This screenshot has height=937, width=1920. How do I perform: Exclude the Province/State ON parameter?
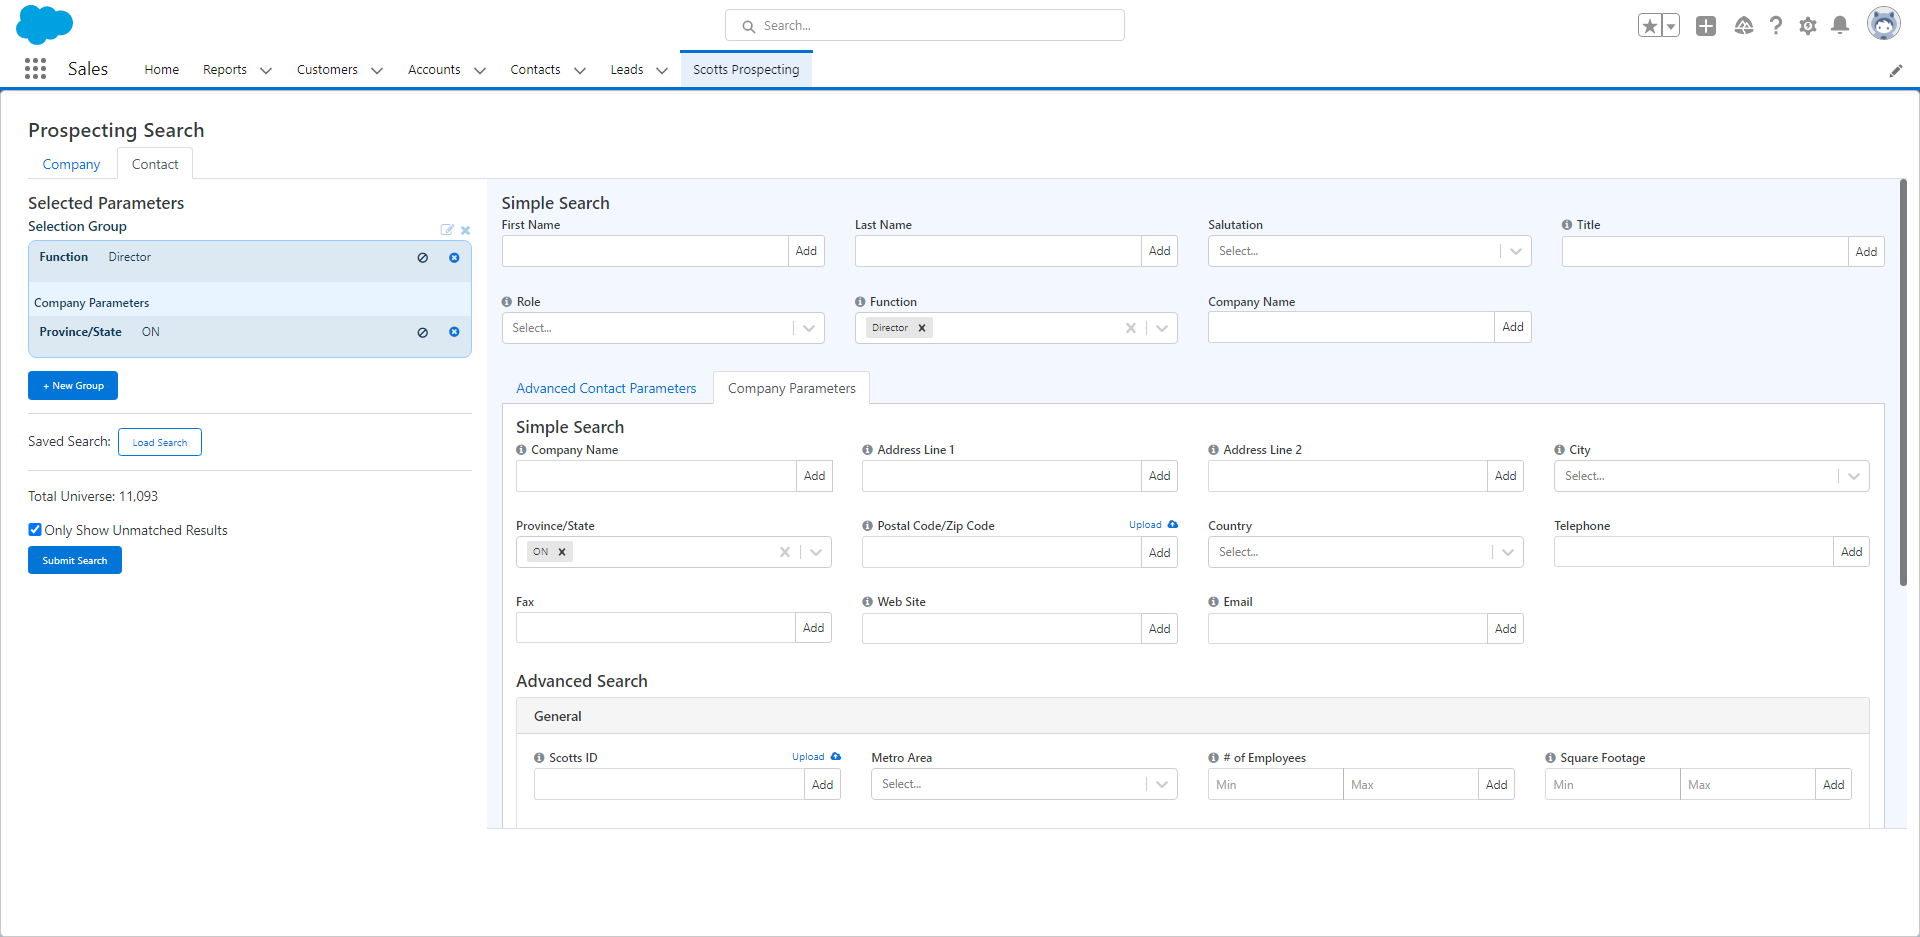(x=423, y=333)
